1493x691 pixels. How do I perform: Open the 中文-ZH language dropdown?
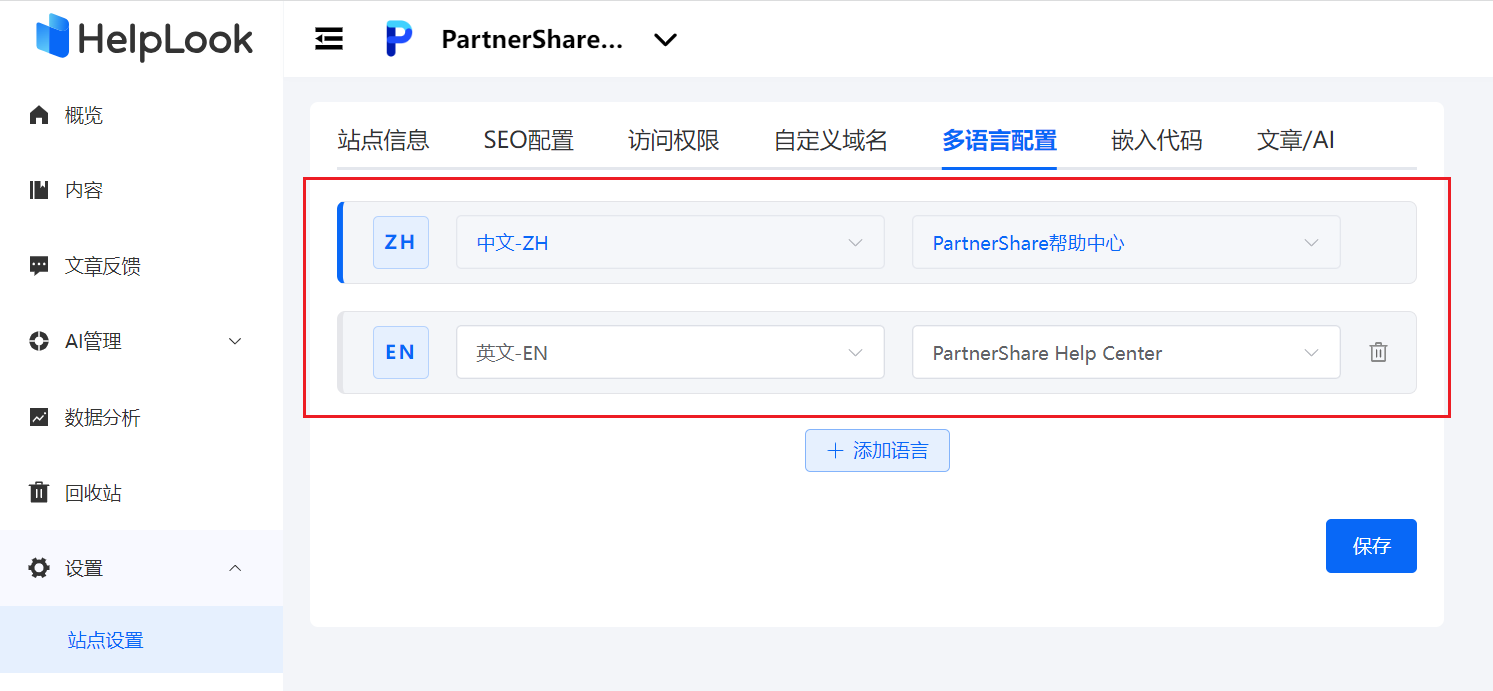pos(670,242)
